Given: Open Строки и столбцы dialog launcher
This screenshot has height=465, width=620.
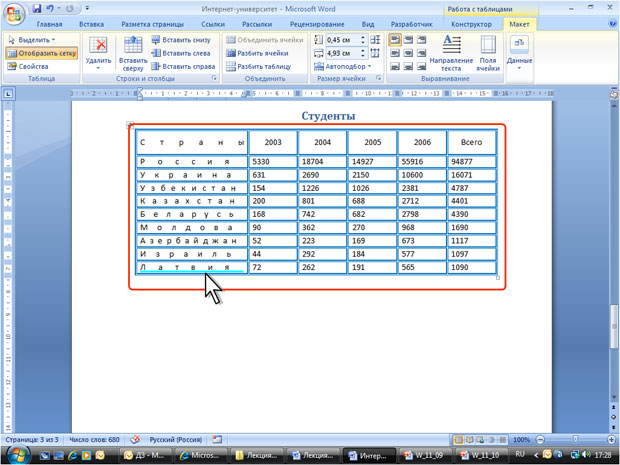Looking at the screenshot, I should pos(215,78).
